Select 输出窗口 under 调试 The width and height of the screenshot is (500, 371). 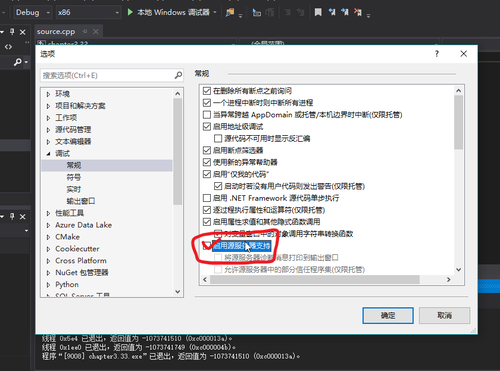(x=81, y=201)
